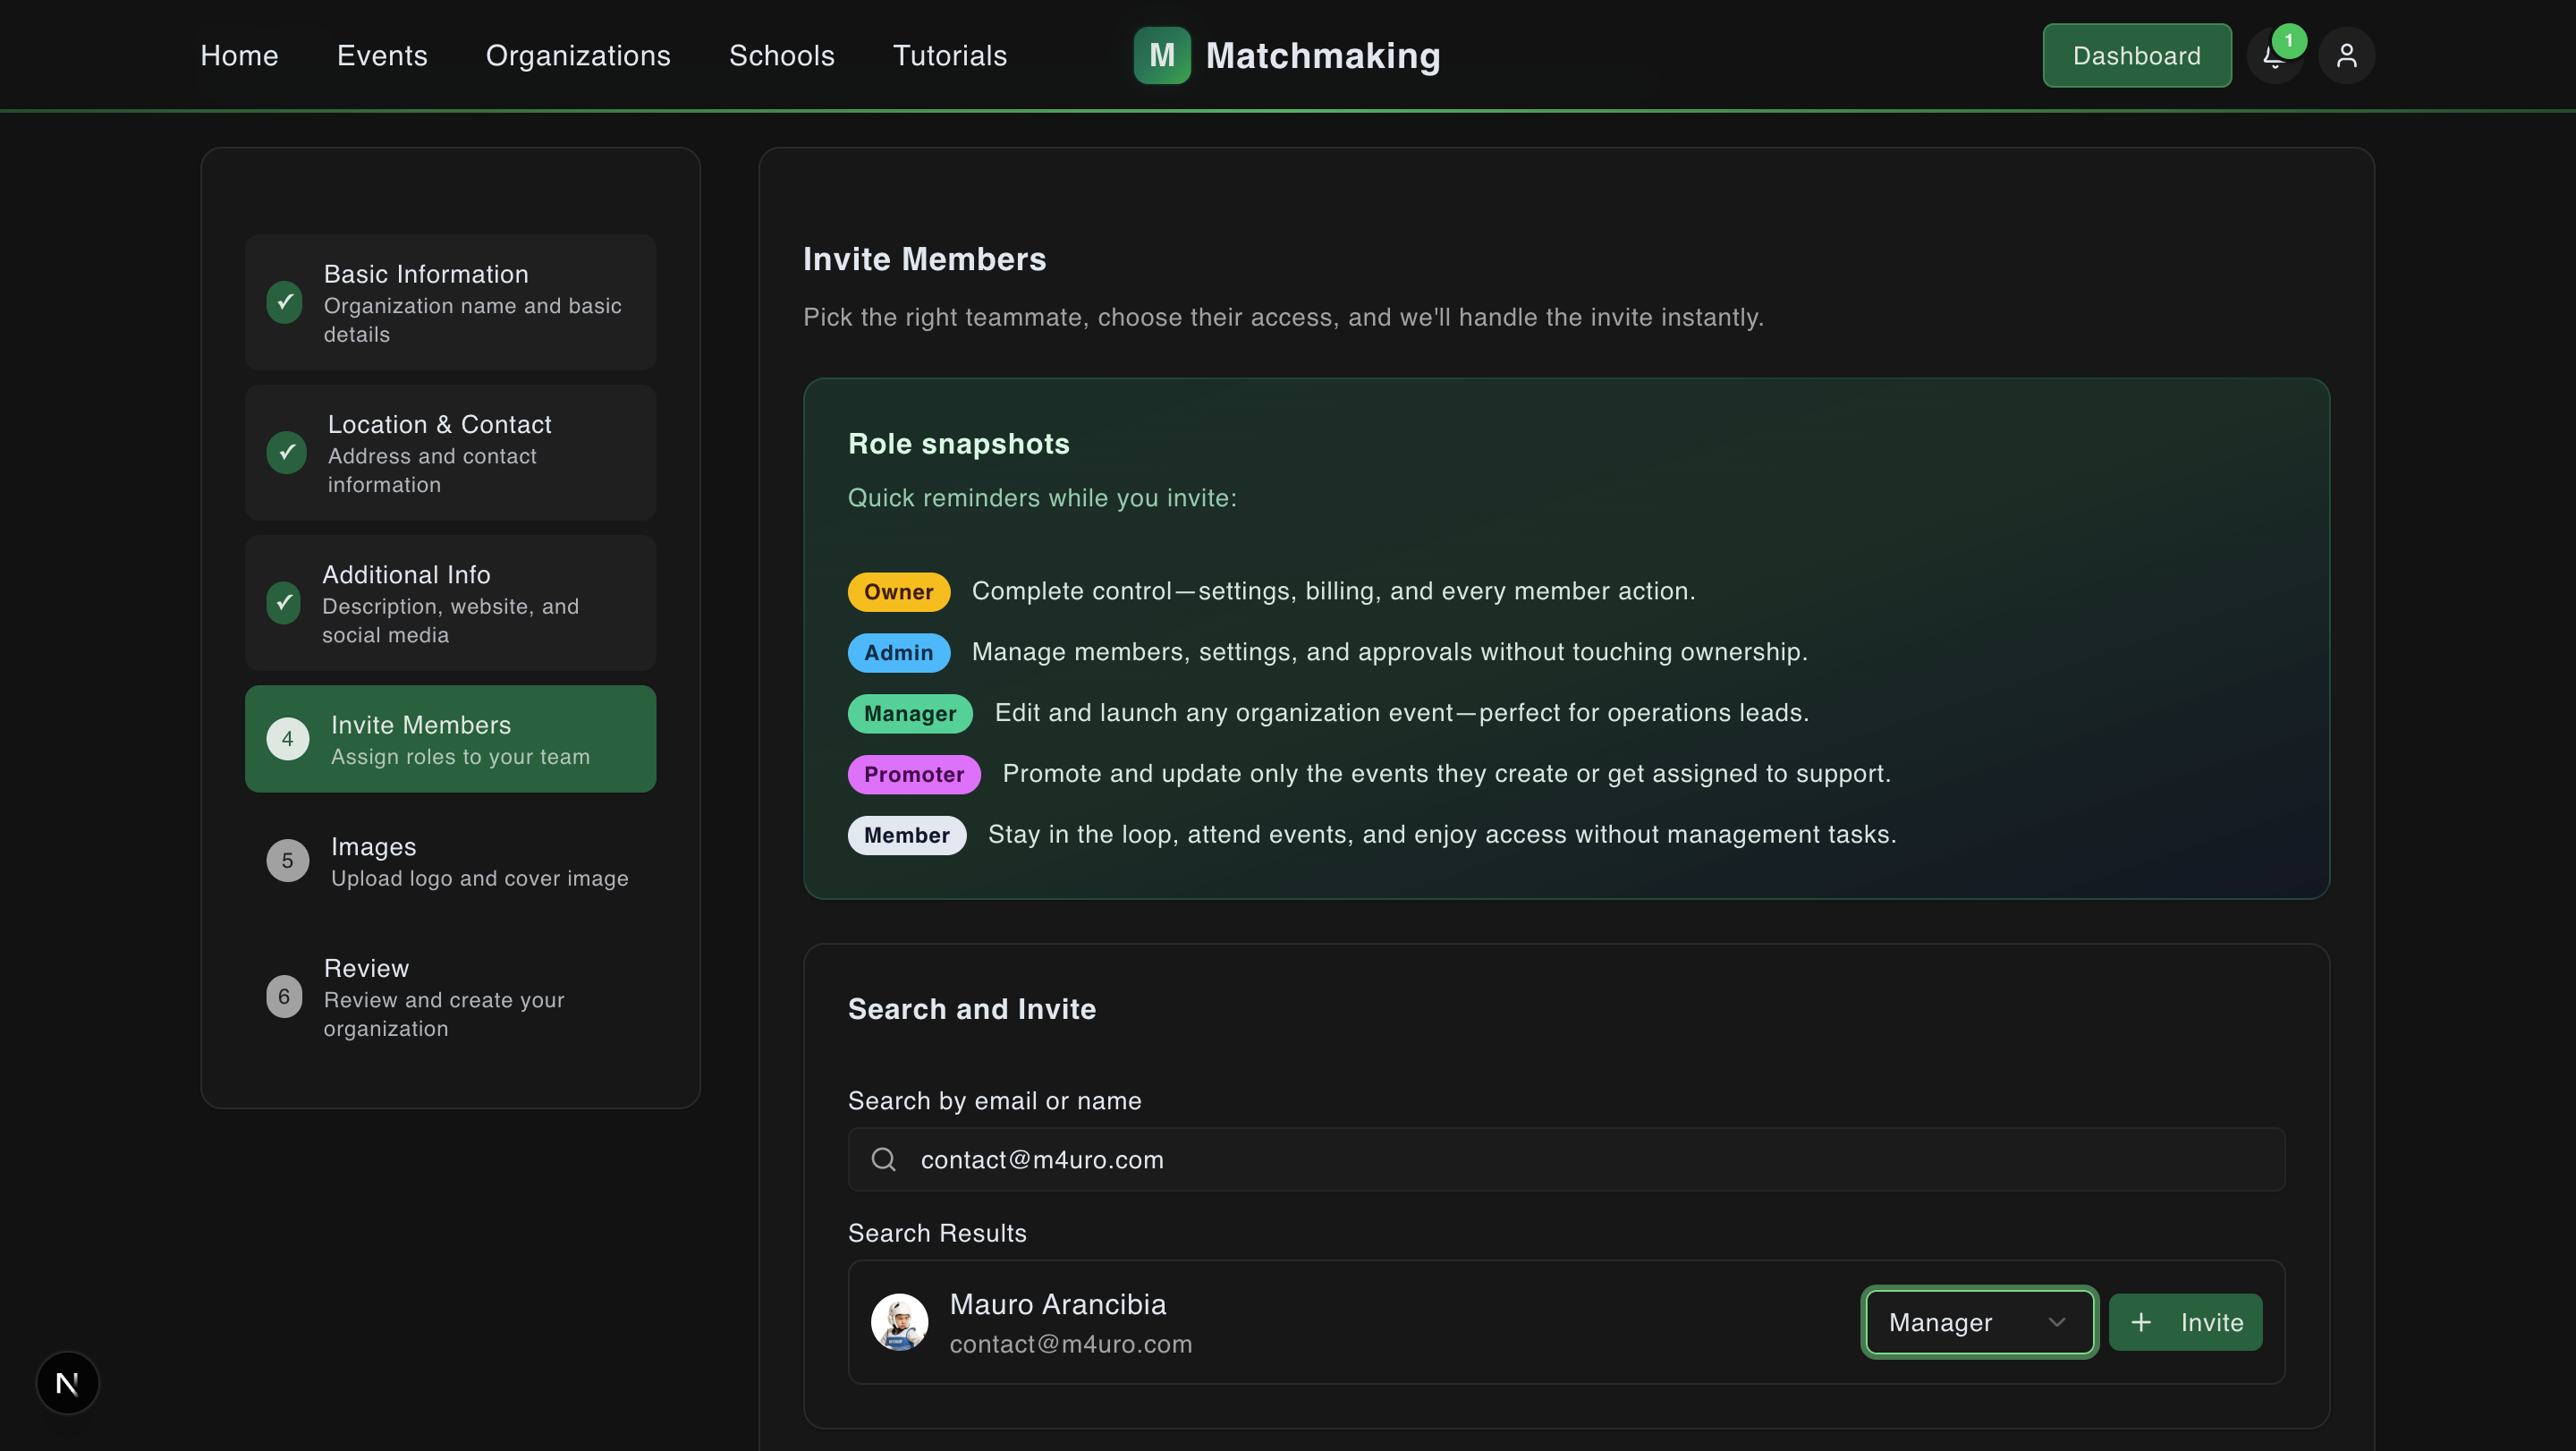
Task: Go to the Basic Information step
Action: tap(451, 302)
